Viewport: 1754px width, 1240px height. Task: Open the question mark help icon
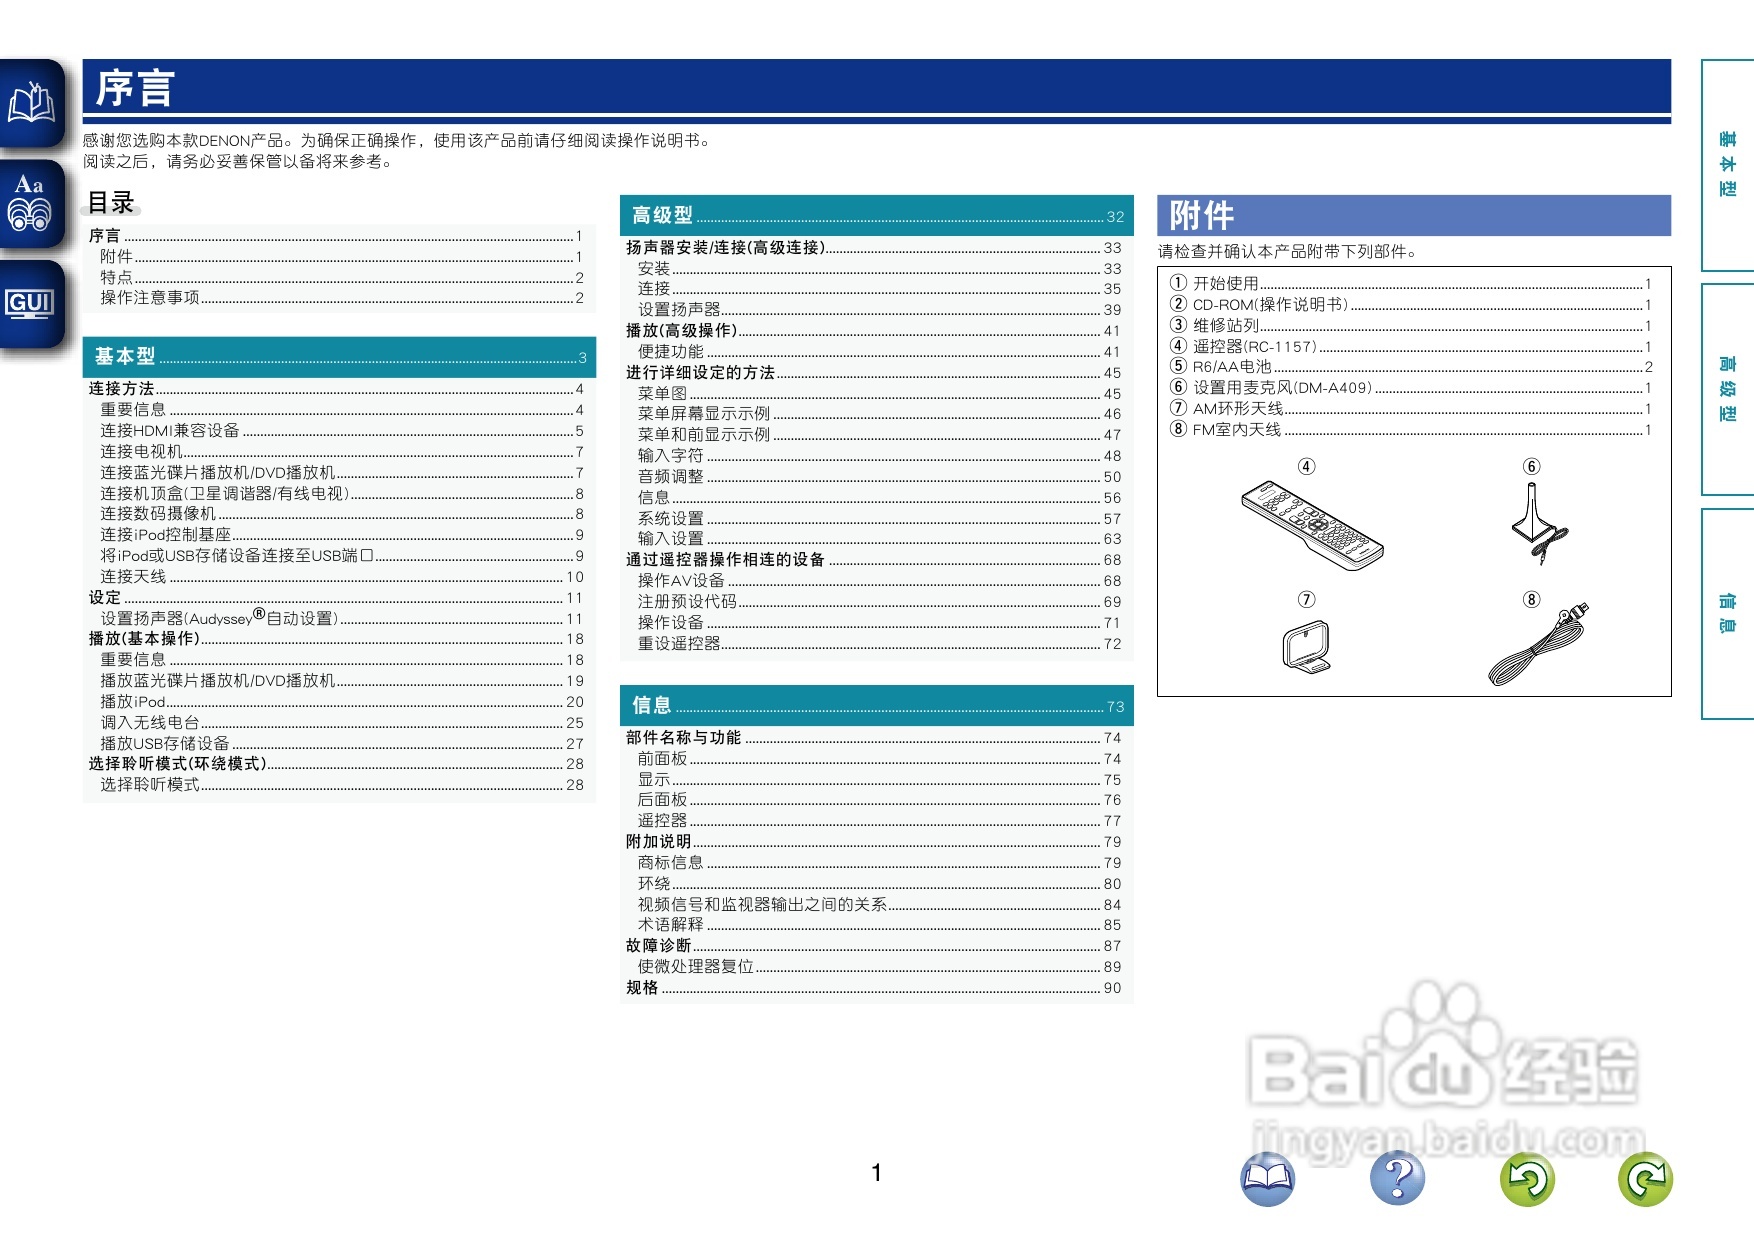(1397, 1178)
